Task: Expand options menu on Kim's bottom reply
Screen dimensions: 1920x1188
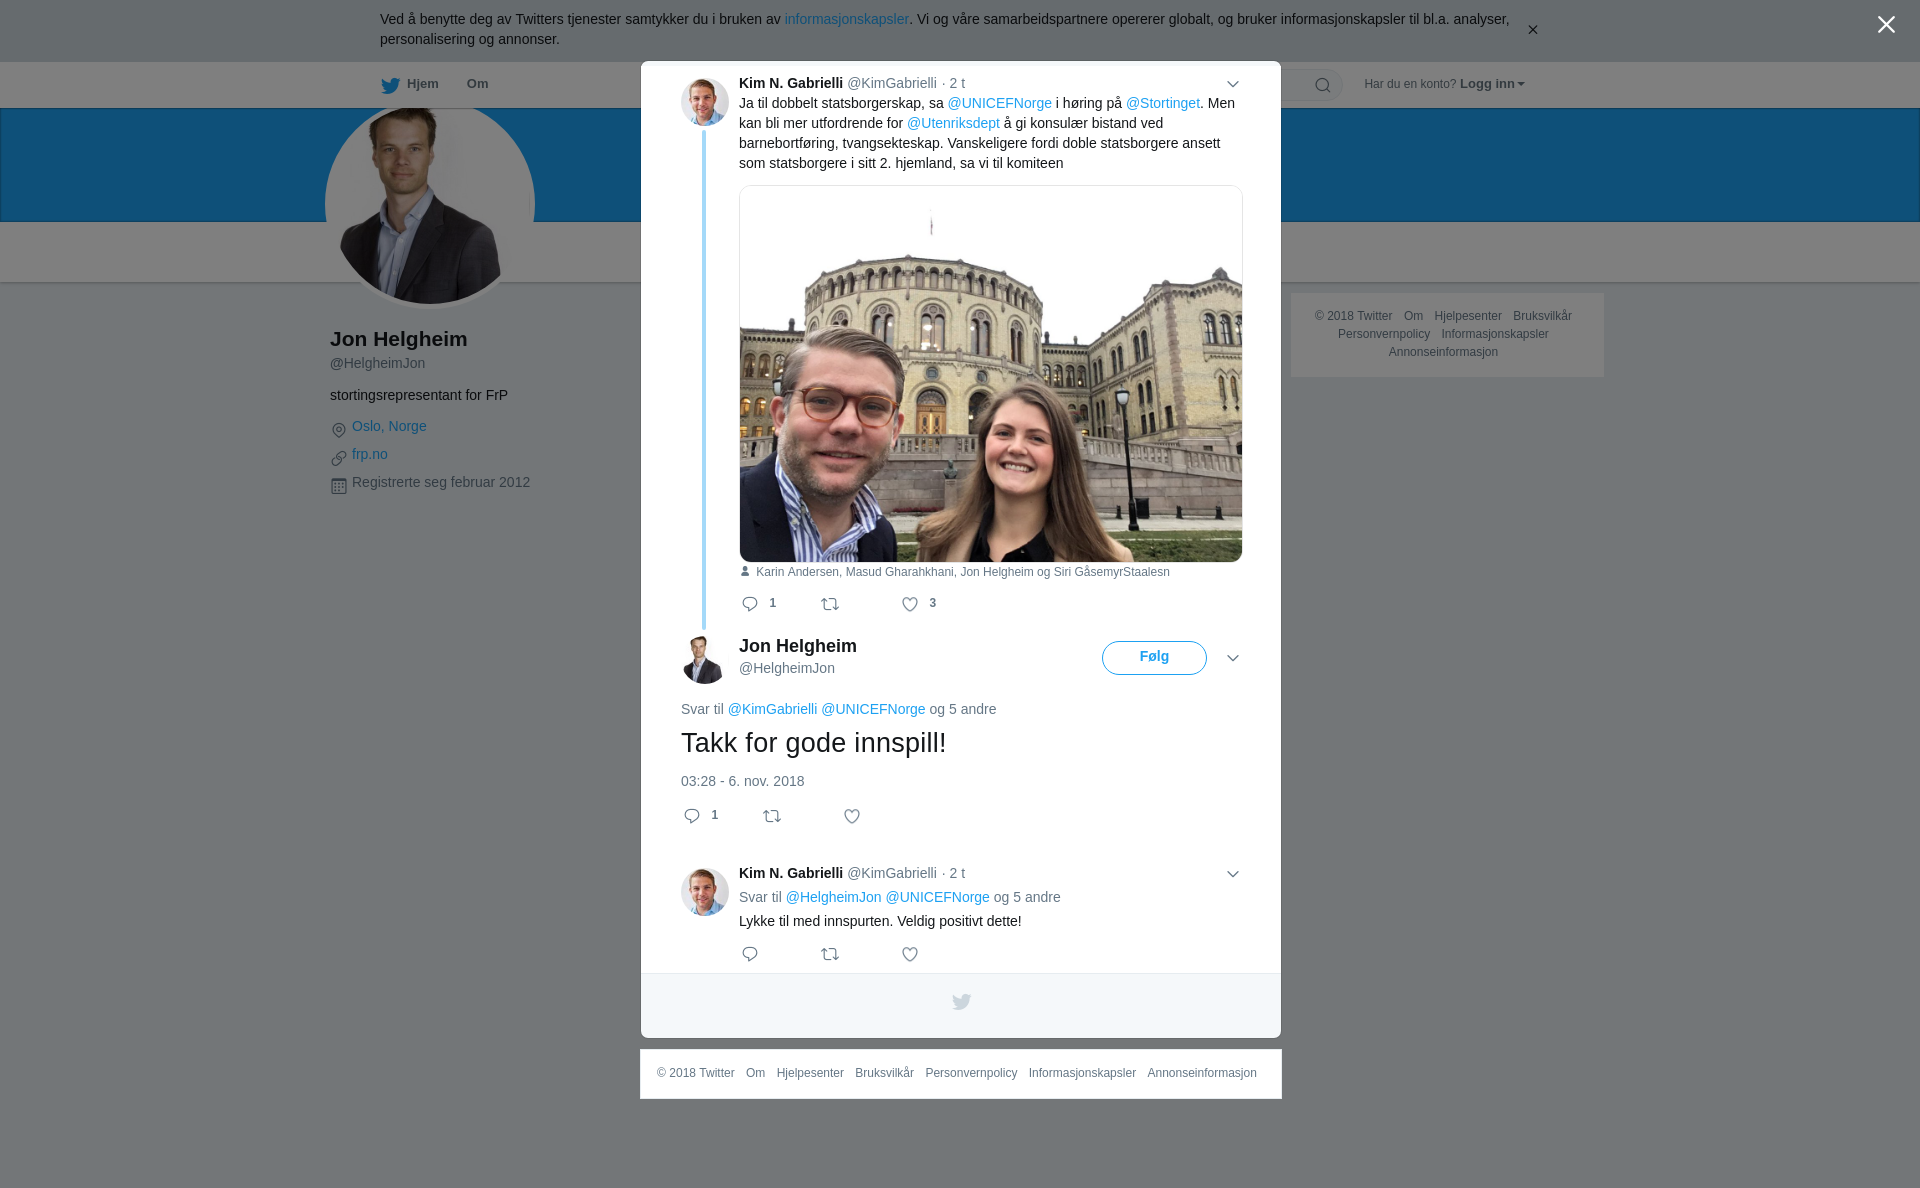Action: (x=1233, y=874)
